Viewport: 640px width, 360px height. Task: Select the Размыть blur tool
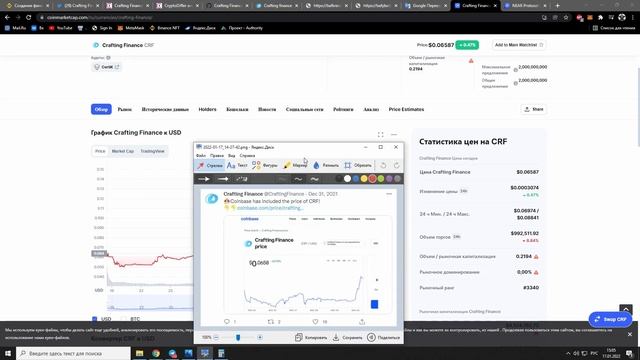point(326,165)
